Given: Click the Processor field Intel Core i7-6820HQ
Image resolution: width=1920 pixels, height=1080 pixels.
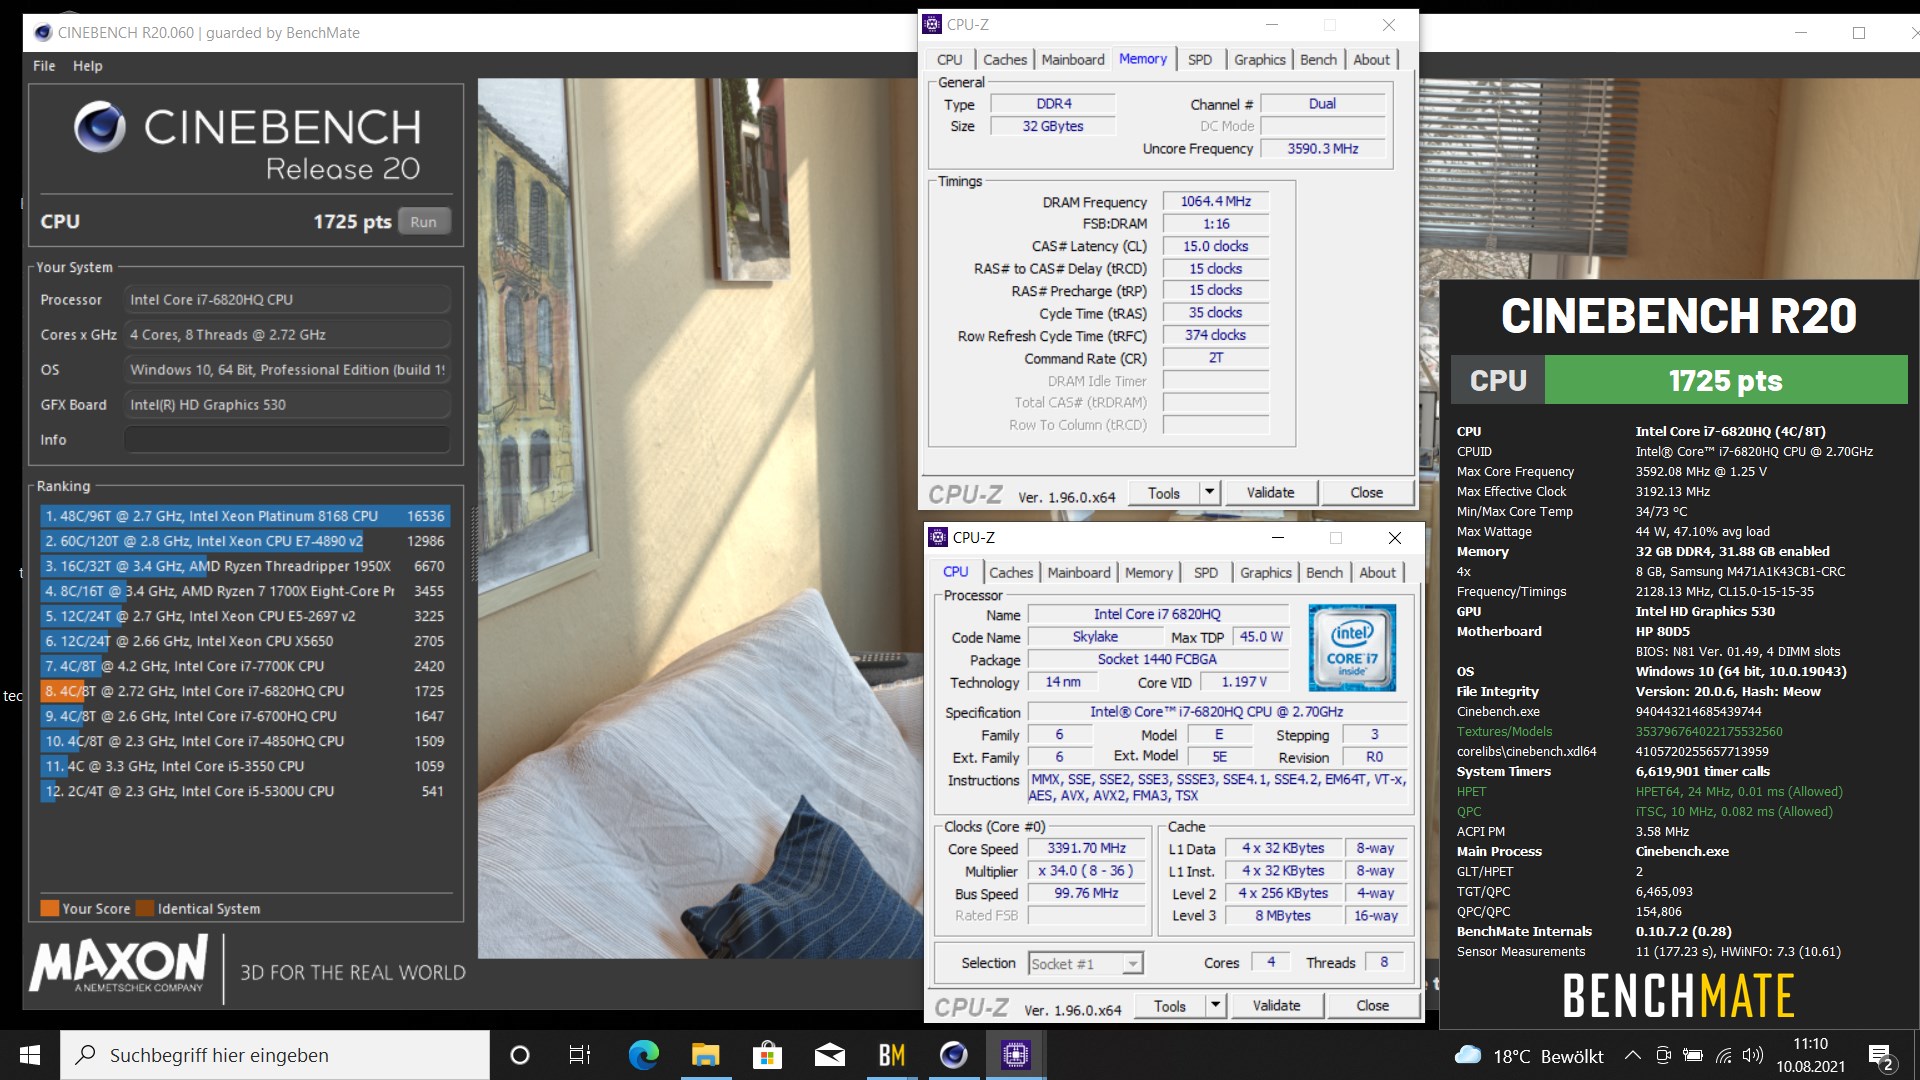Looking at the screenshot, I should click(x=286, y=300).
